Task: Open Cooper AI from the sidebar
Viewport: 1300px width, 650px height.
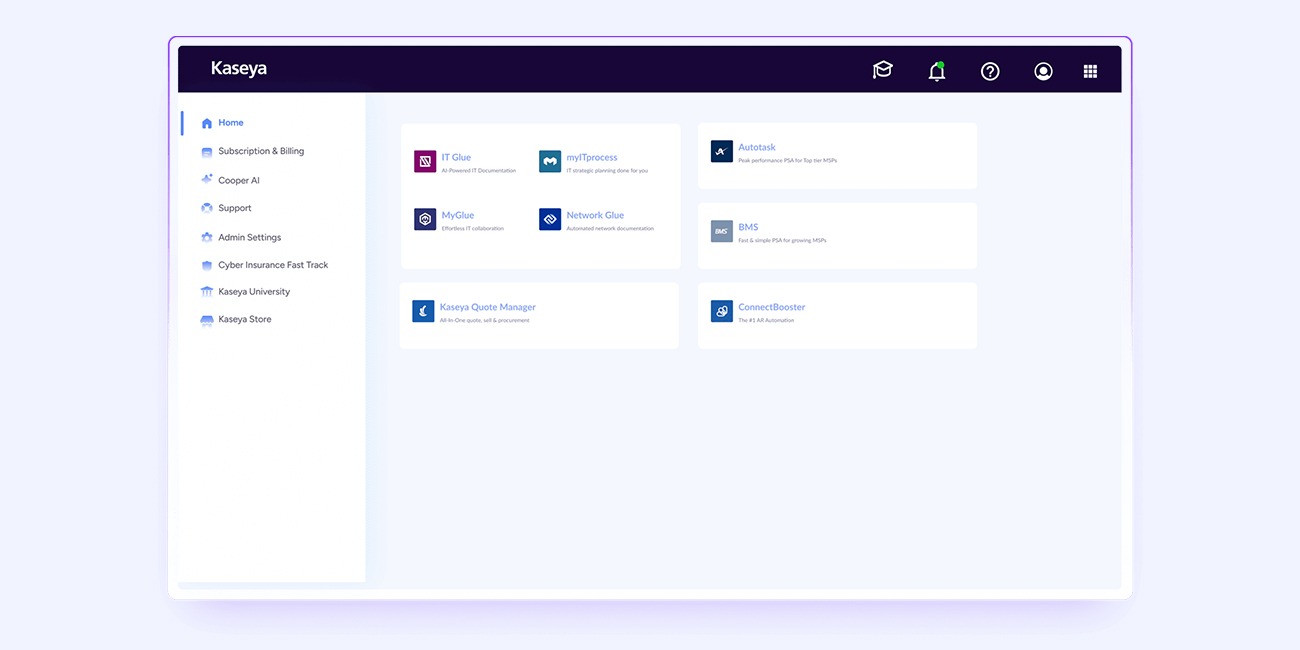Action: click(x=239, y=180)
